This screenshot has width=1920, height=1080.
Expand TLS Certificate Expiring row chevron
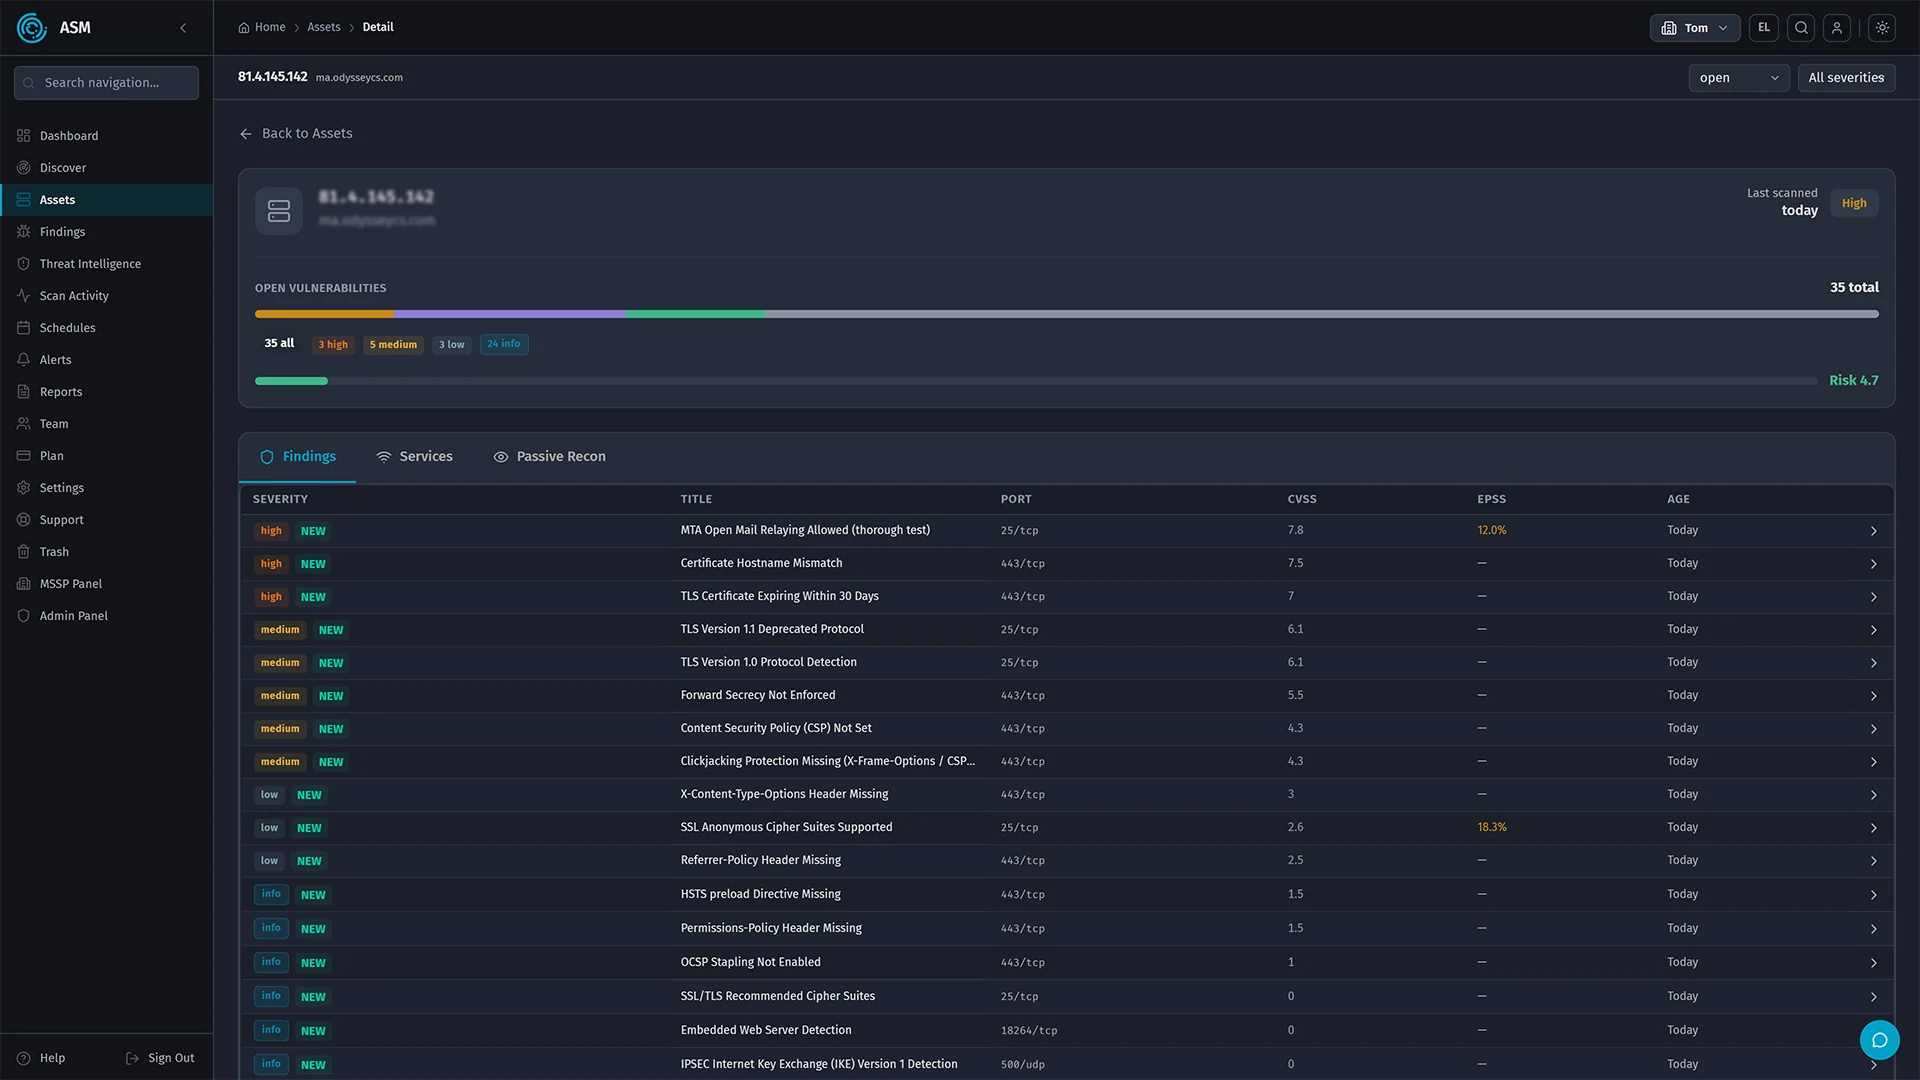click(1874, 597)
